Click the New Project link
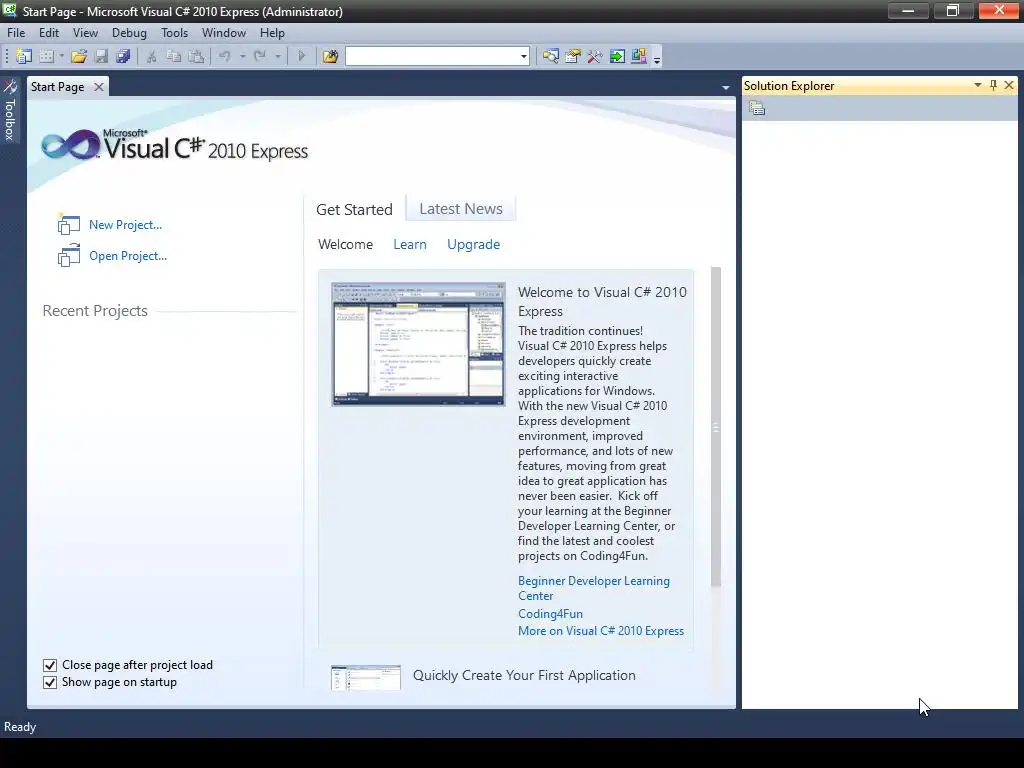1024x768 pixels. 125,225
